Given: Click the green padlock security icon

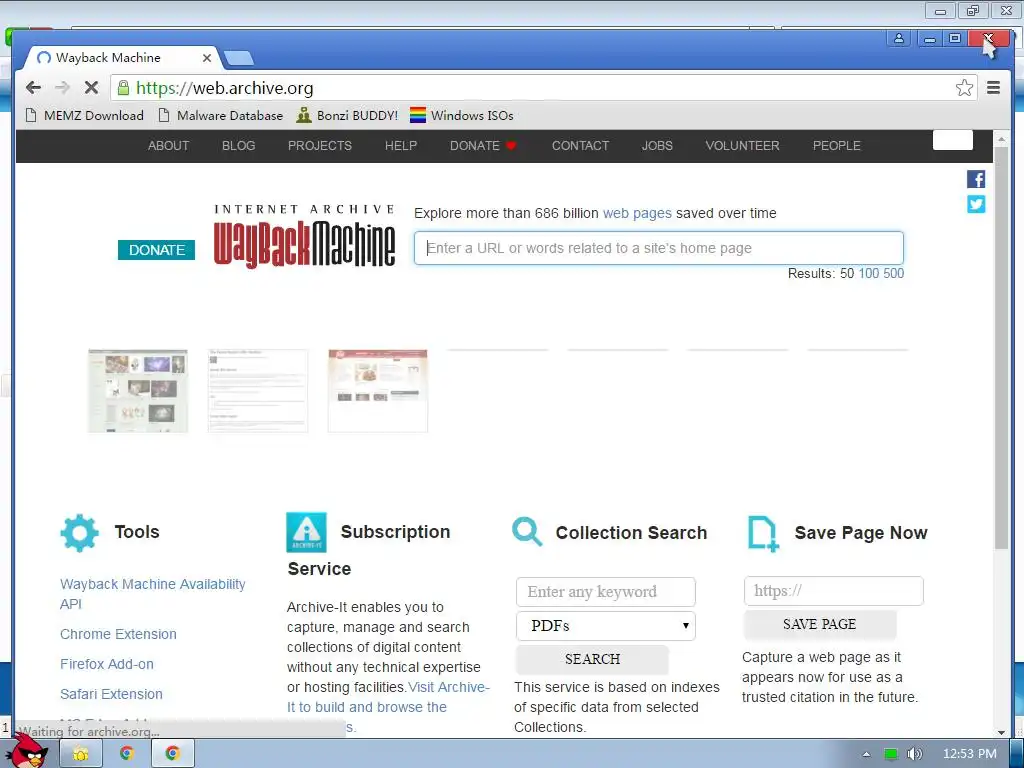Looking at the screenshot, I should click(123, 88).
